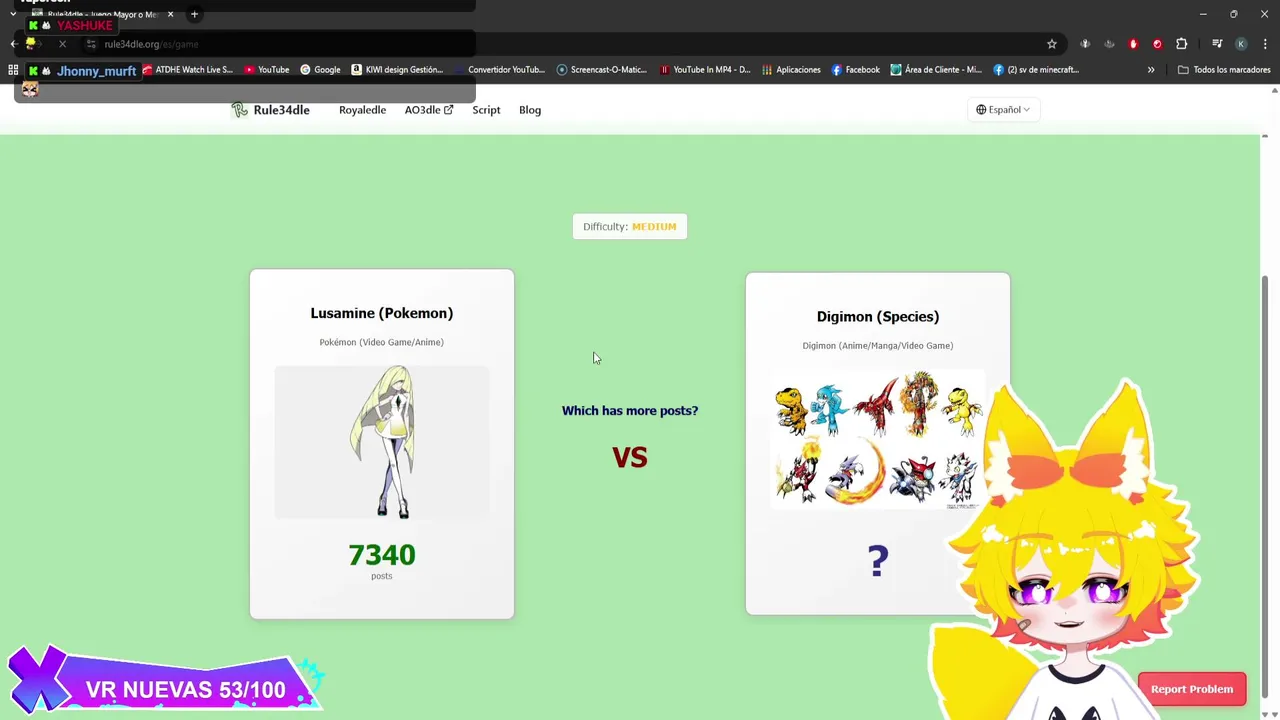Click the second grey extension icon
The height and width of the screenshot is (720, 1280).
click(x=1109, y=44)
